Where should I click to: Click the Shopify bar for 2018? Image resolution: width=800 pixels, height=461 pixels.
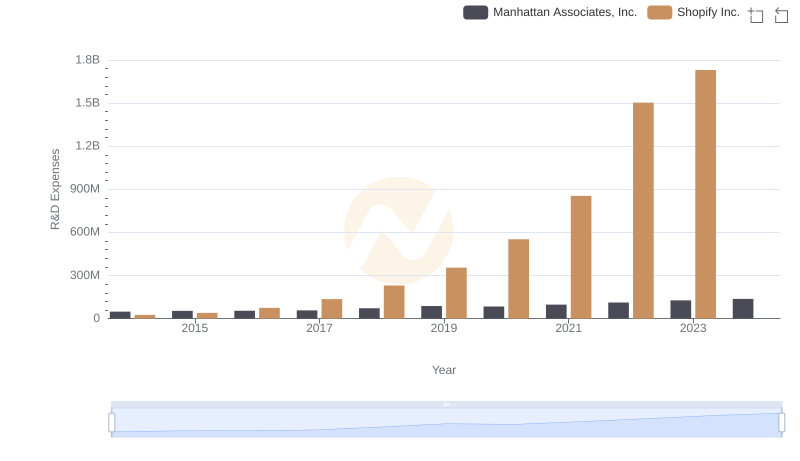point(394,302)
